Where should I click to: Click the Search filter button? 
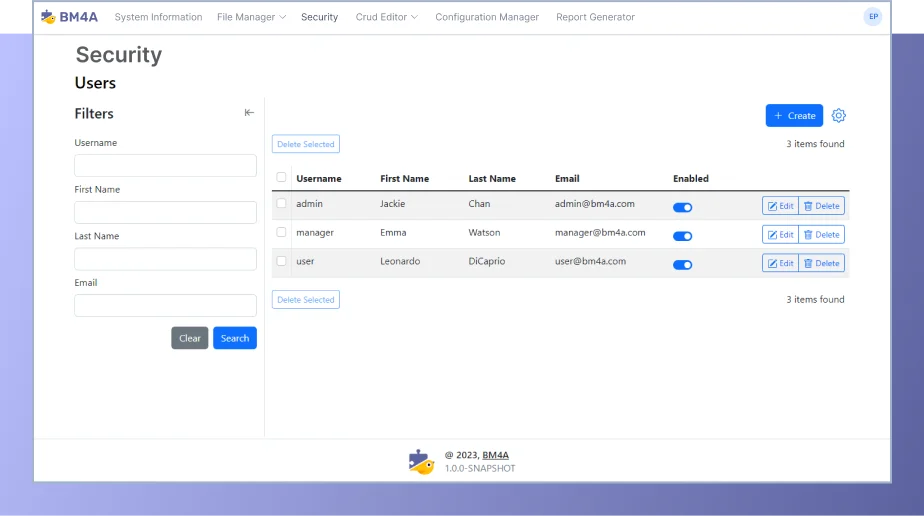tap(235, 338)
